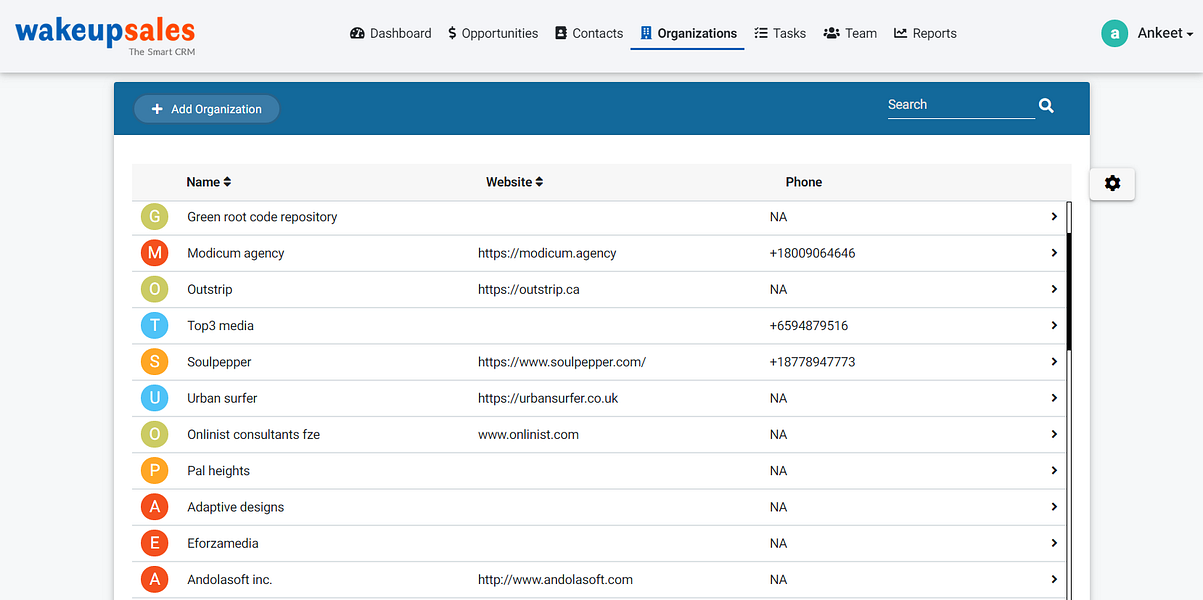Expand the Adaptive designs row chevron
The height and width of the screenshot is (600, 1203).
pyautogui.click(x=1054, y=507)
